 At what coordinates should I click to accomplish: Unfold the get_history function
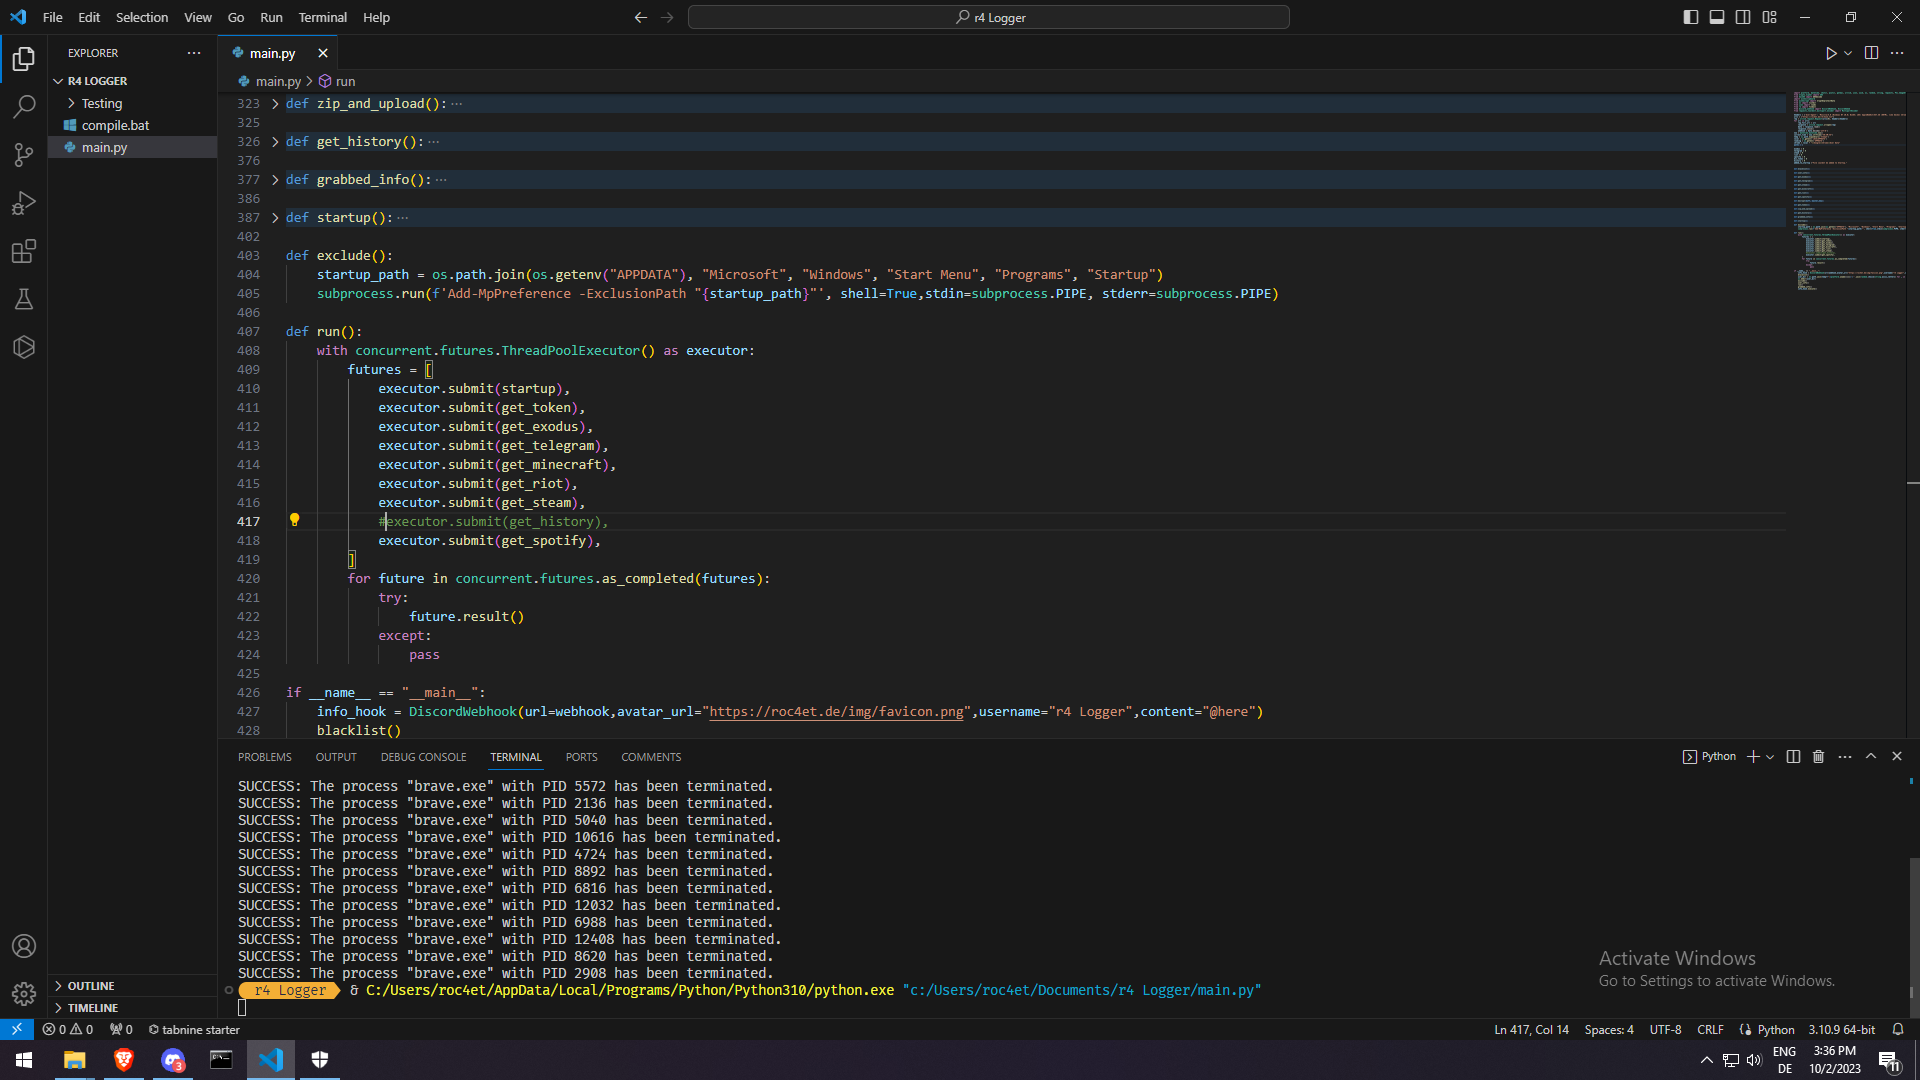pyautogui.click(x=275, y=142)
